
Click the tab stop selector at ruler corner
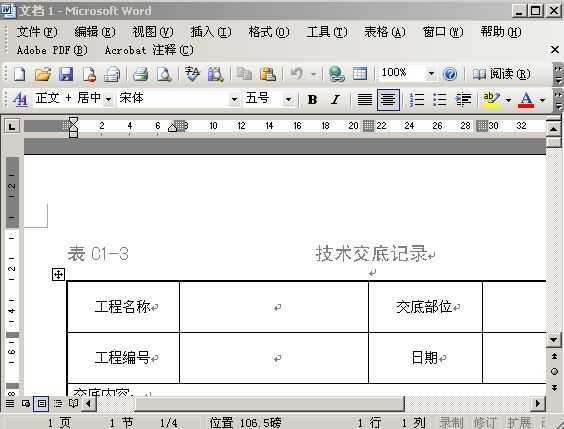[x=12, y=126]
